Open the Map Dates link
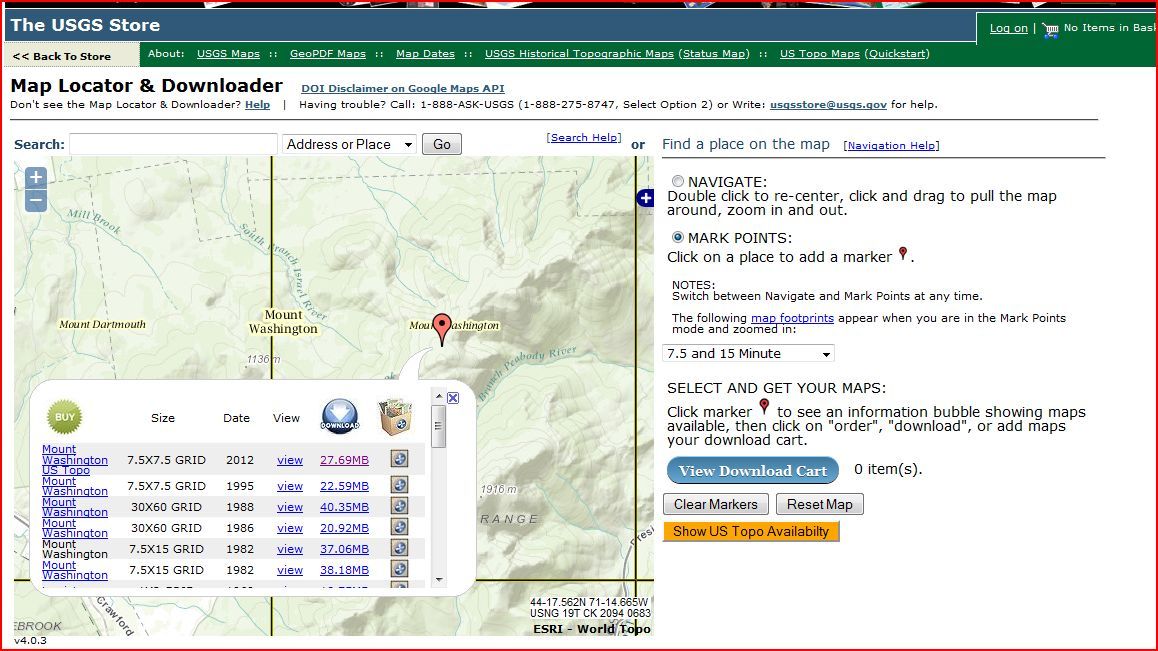 pos(425,53)
